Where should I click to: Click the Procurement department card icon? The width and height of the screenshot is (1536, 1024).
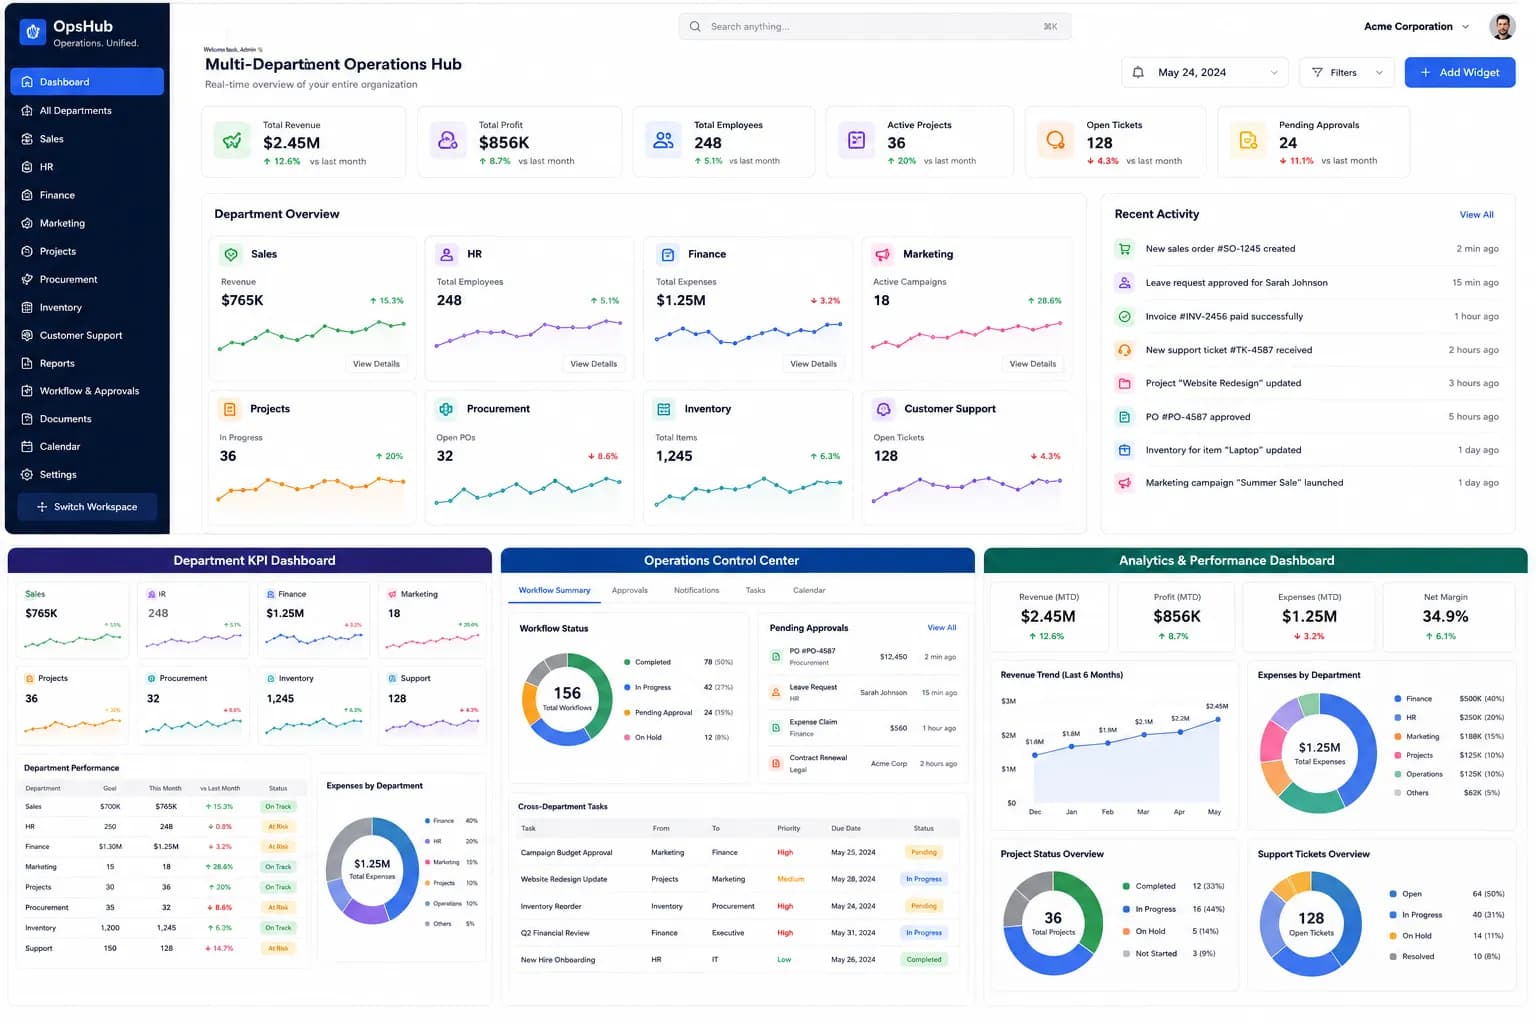446,409
